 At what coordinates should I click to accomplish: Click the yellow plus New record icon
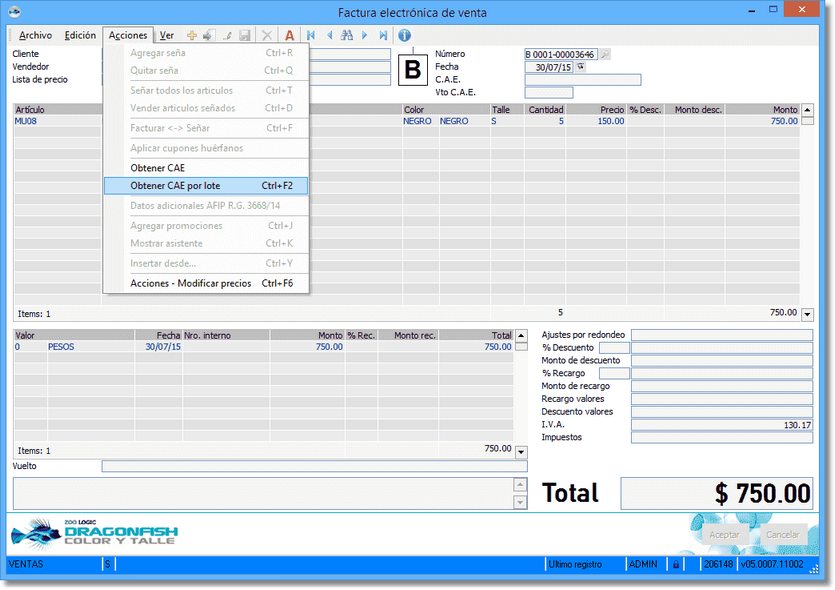tap(192, 35)
